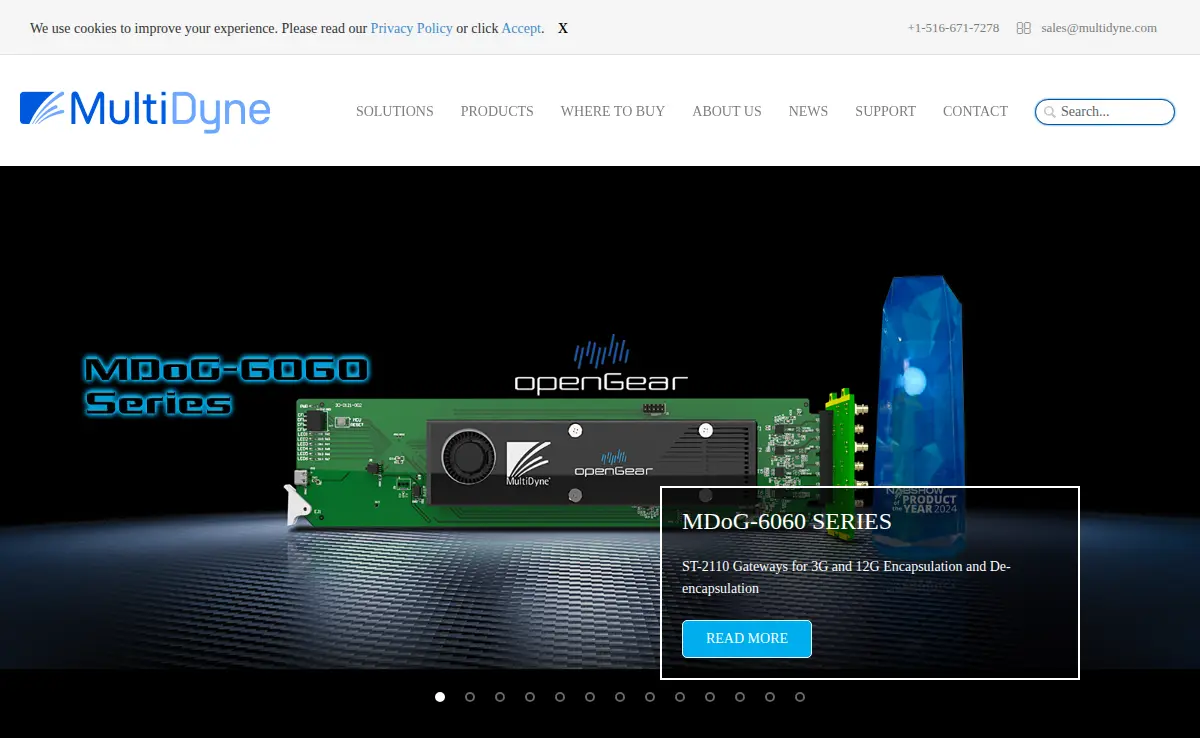Click the MultiDyne logo
Screen dimensions: 1200x750
tap(145, 111)
